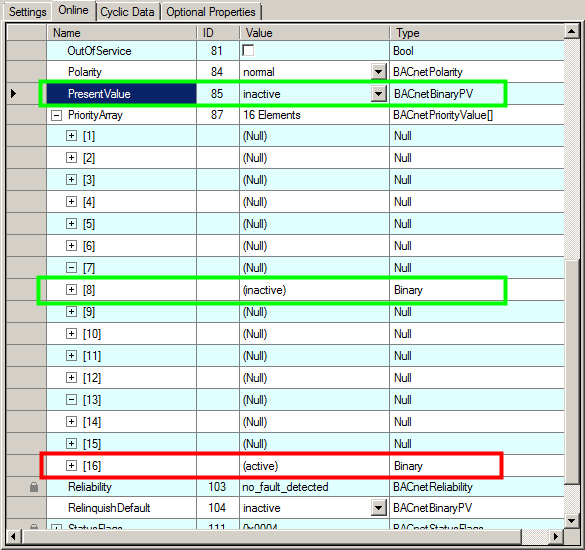Click the Name column header

(121, 33)
